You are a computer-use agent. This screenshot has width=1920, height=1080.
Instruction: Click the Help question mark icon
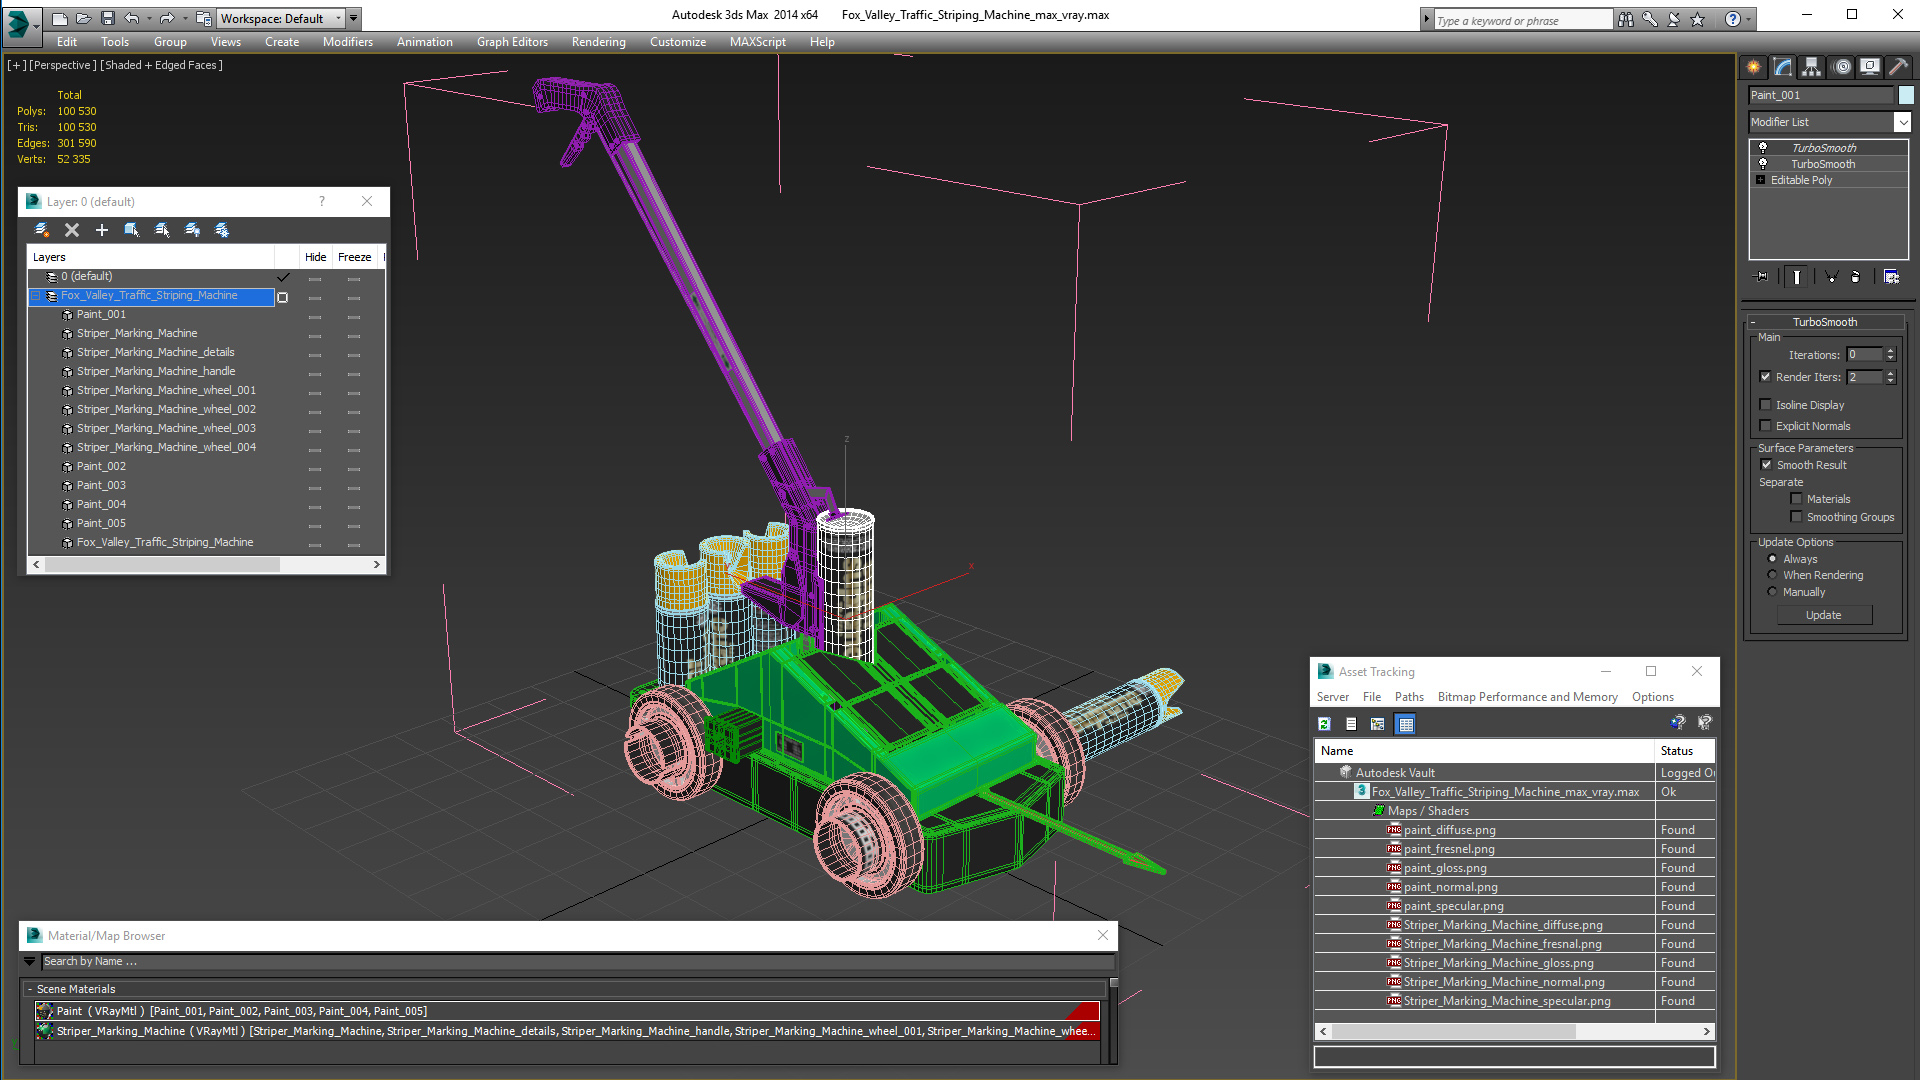(x=1732, y=19)
